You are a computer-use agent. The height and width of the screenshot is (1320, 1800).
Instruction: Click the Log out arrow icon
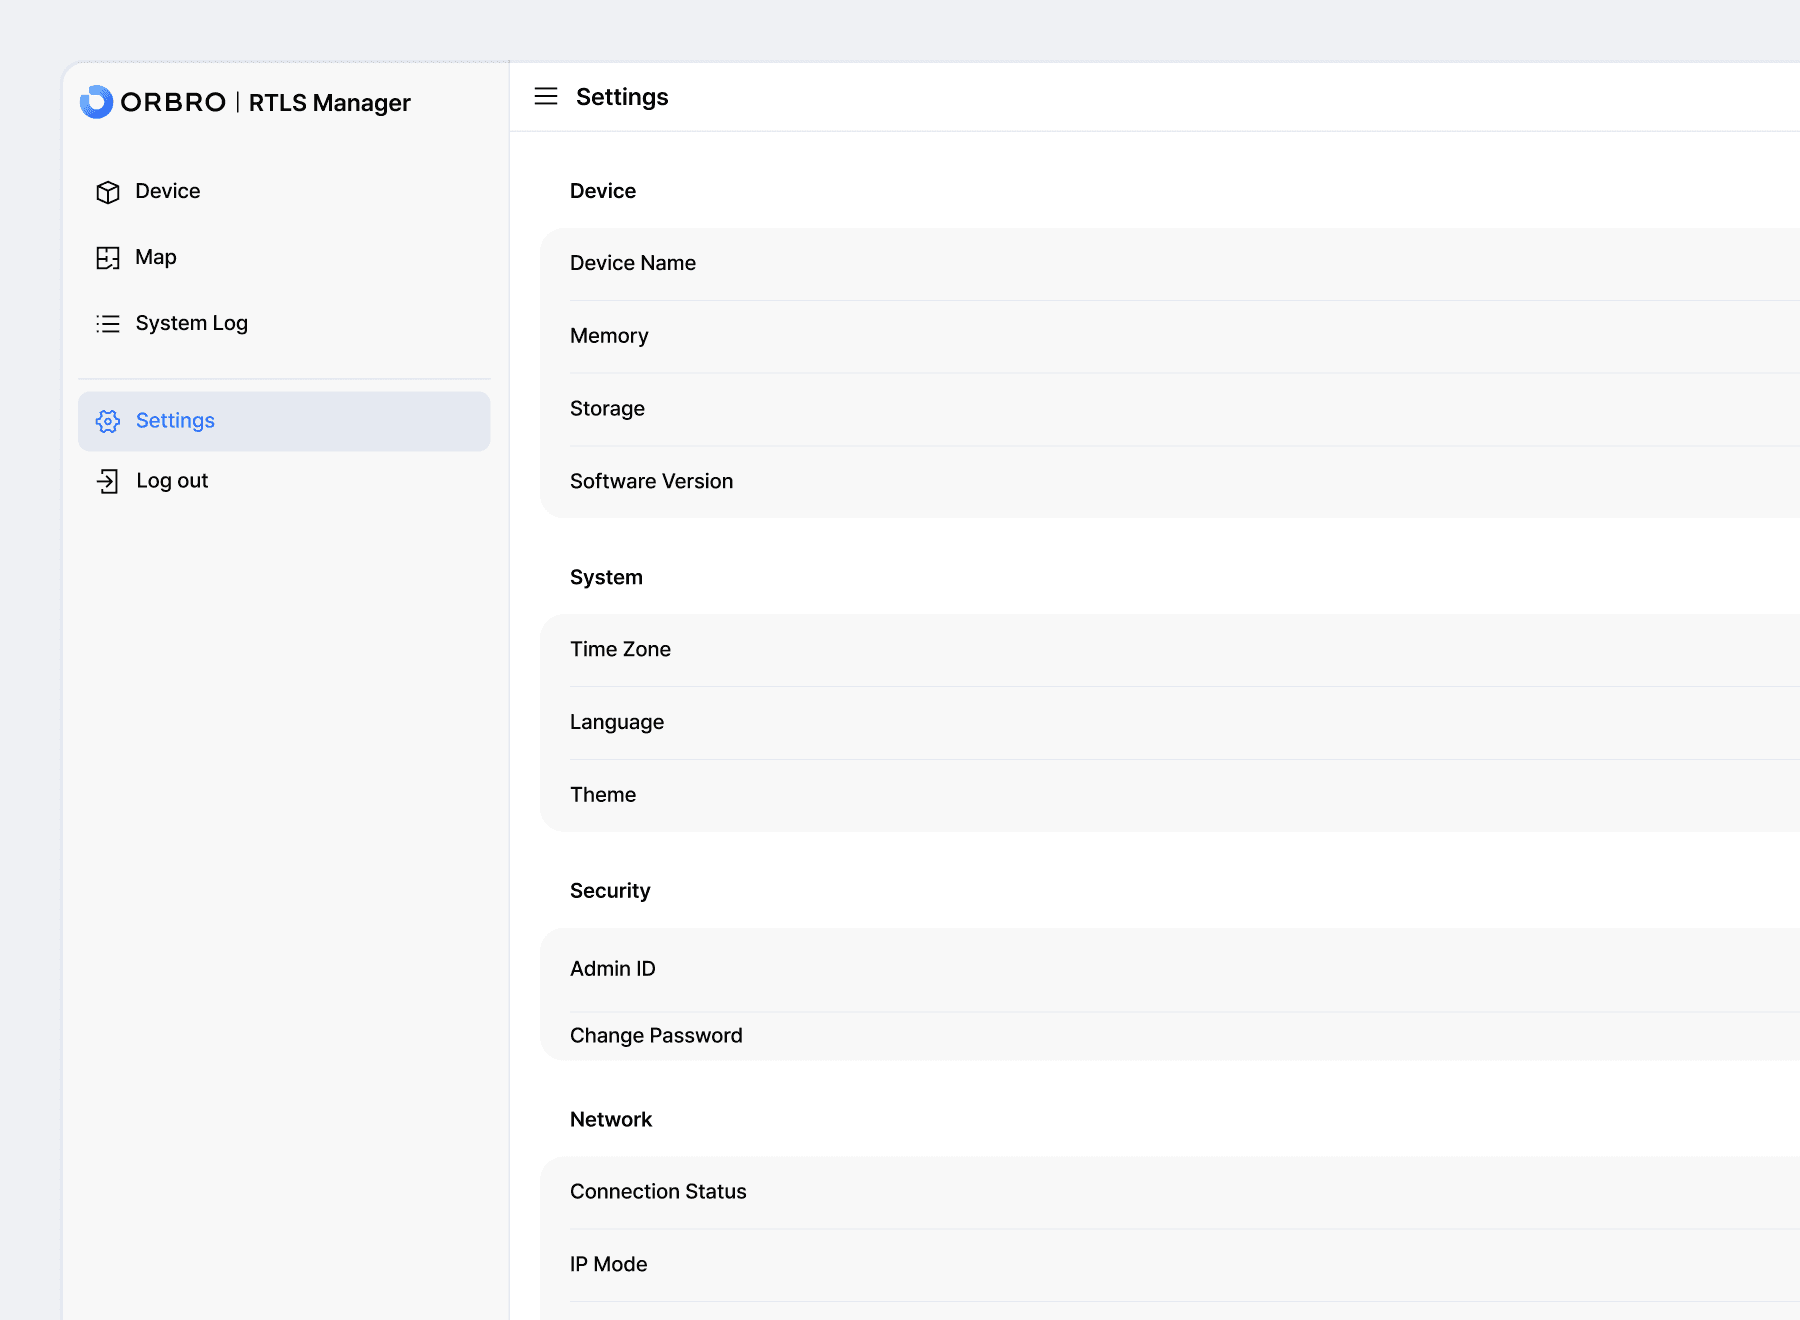coord(108,481)
